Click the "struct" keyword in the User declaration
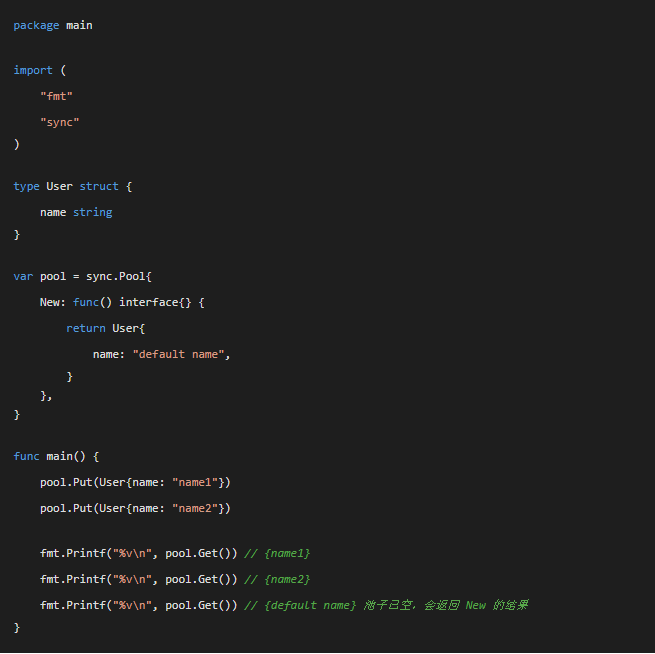Image resolution: width=655 pixels, height=654 pixels. (99, 186)
